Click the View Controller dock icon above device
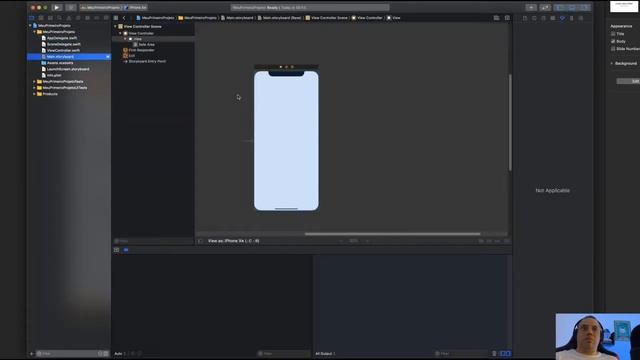The height and width of the screenshot is (360, 640). [281, 67]
